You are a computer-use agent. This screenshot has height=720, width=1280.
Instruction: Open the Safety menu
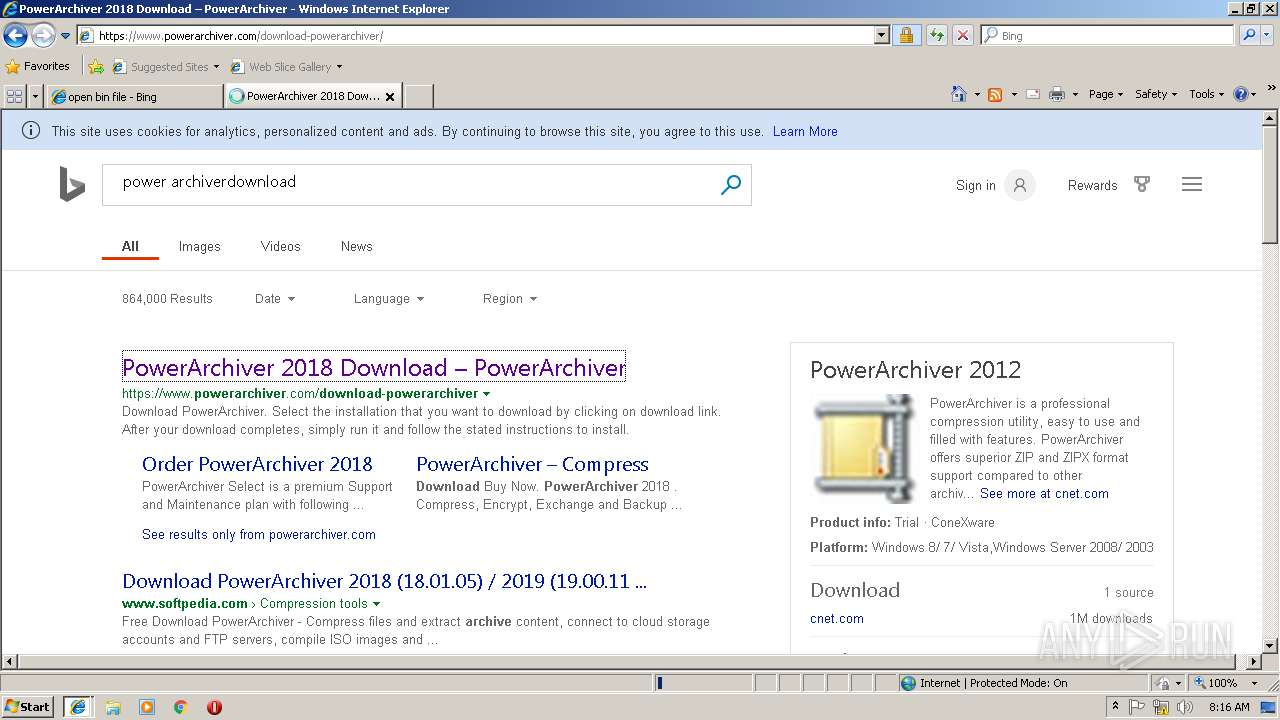1156,94
